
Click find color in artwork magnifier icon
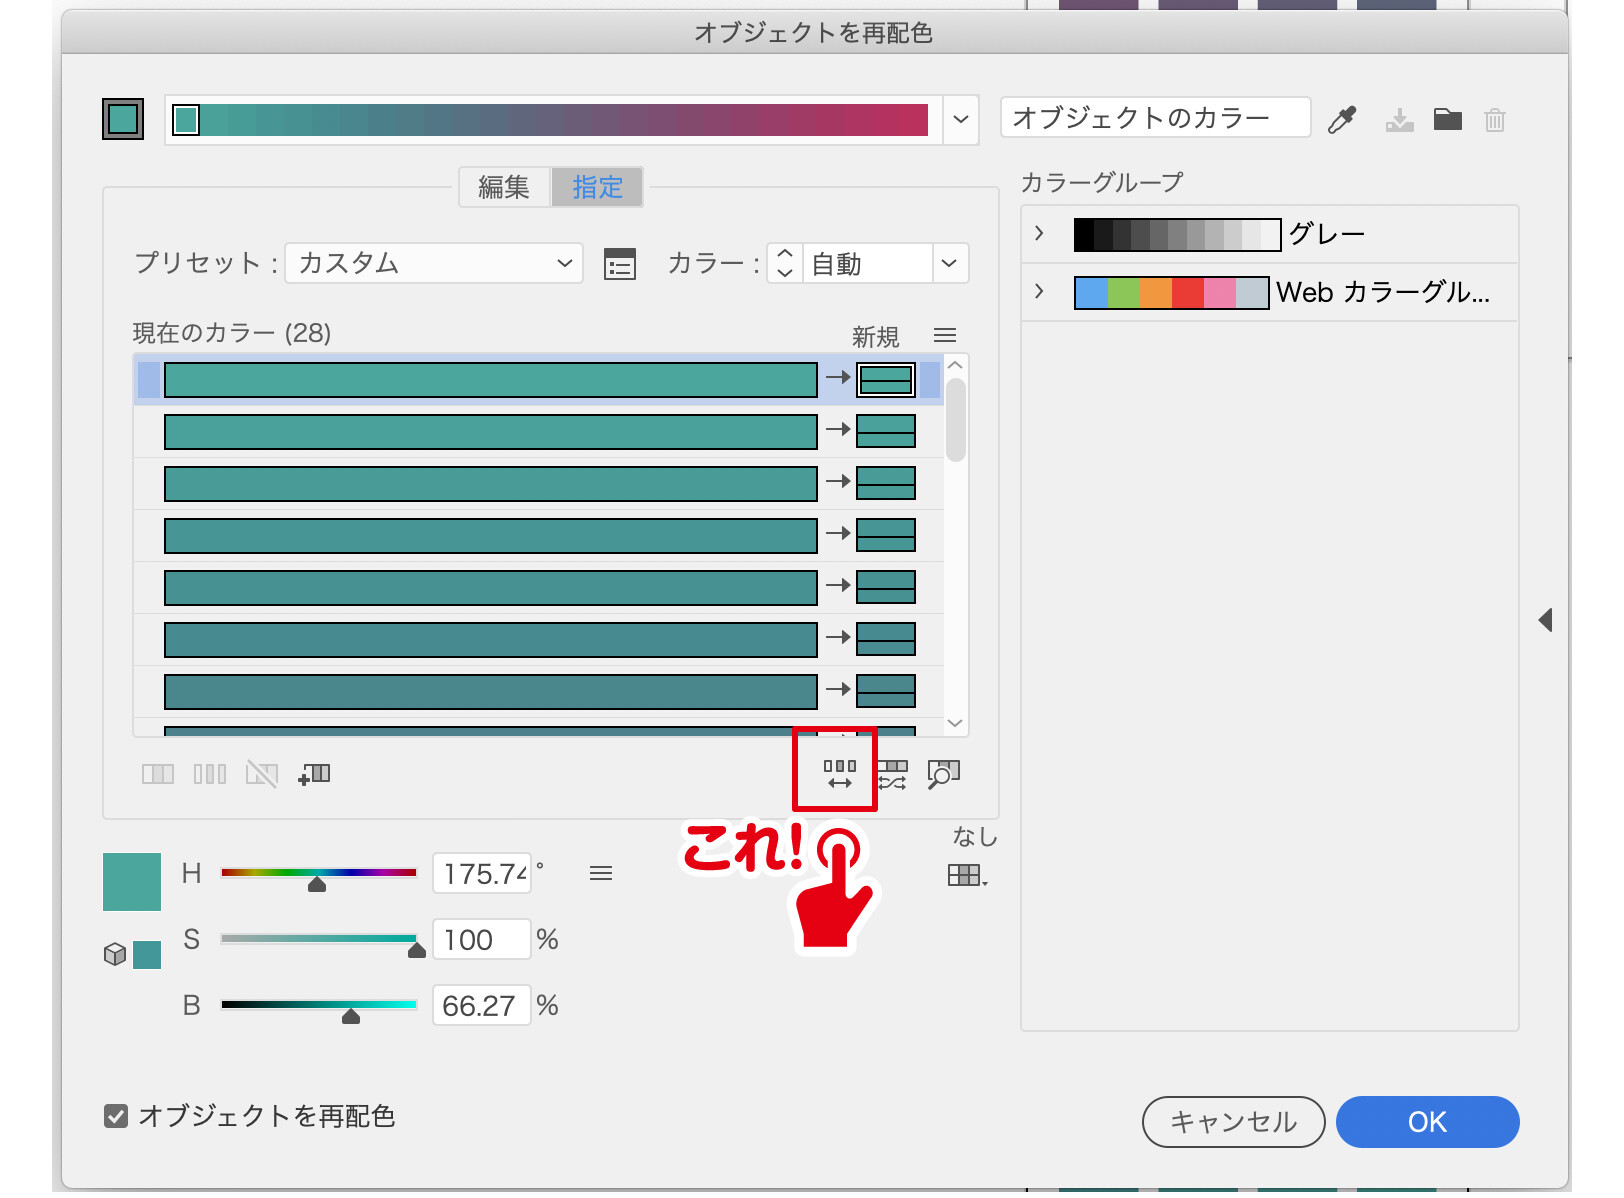point(943,774)
